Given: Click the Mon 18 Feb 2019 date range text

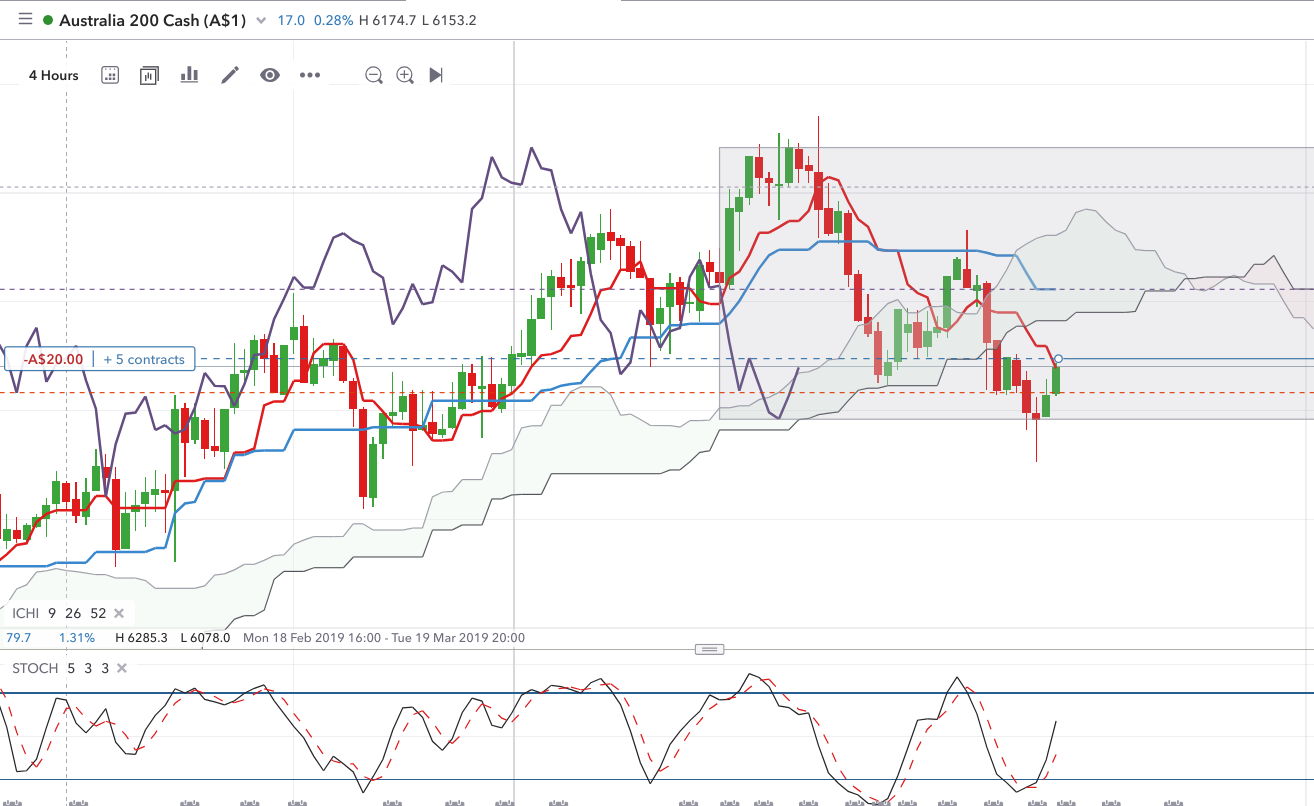Looking at the screenshot, I should coord(384,638).
